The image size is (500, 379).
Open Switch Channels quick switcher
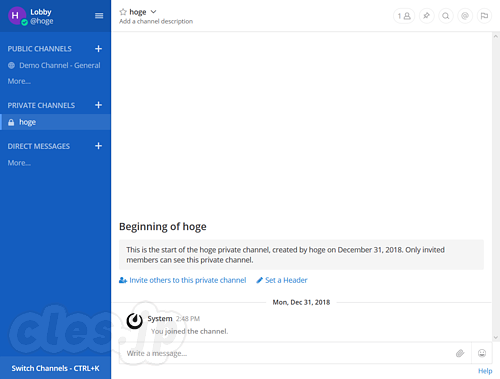[x=55, y=368]
